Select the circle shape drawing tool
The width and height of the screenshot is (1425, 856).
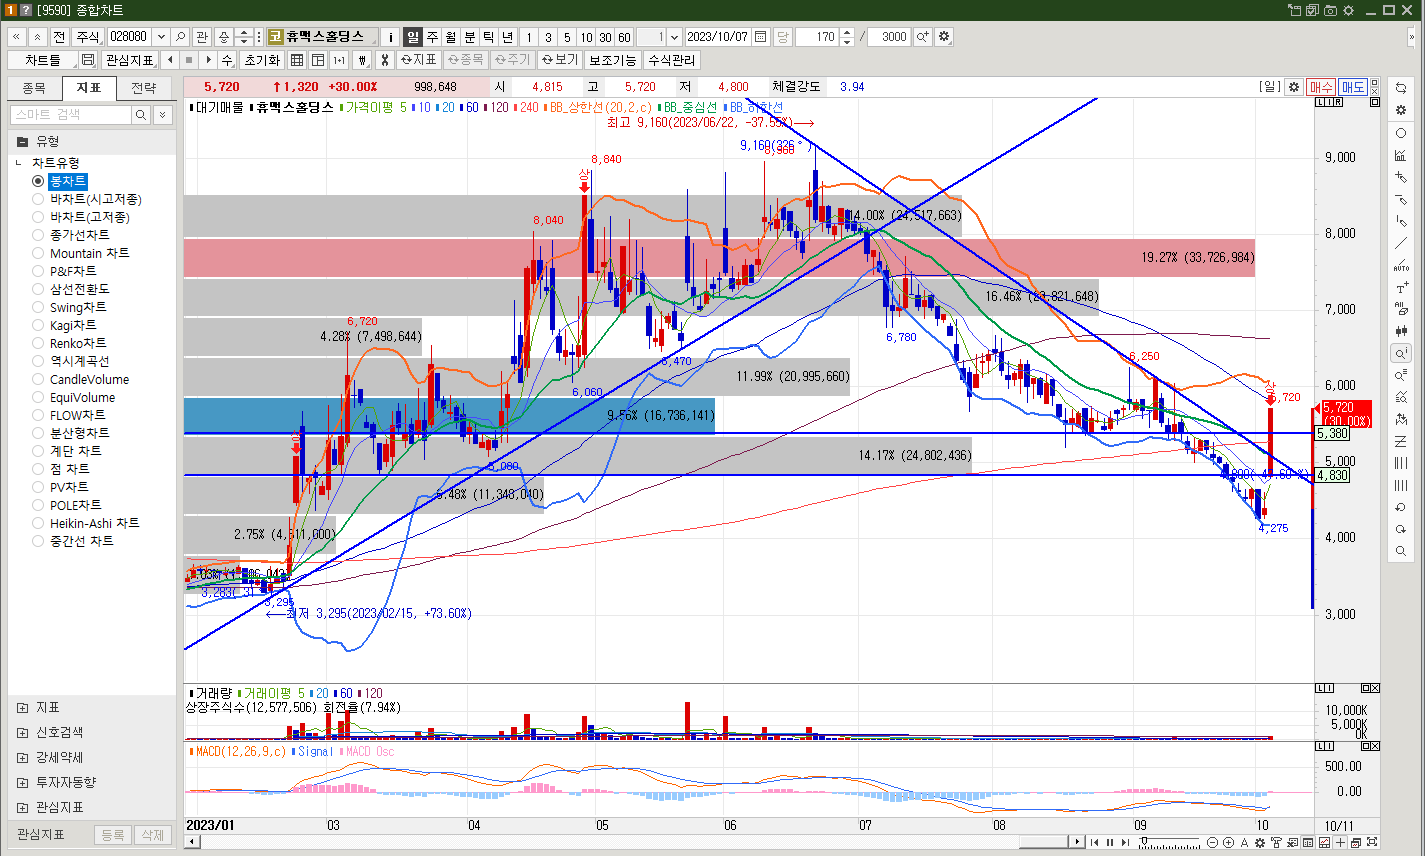[1401, 133]
